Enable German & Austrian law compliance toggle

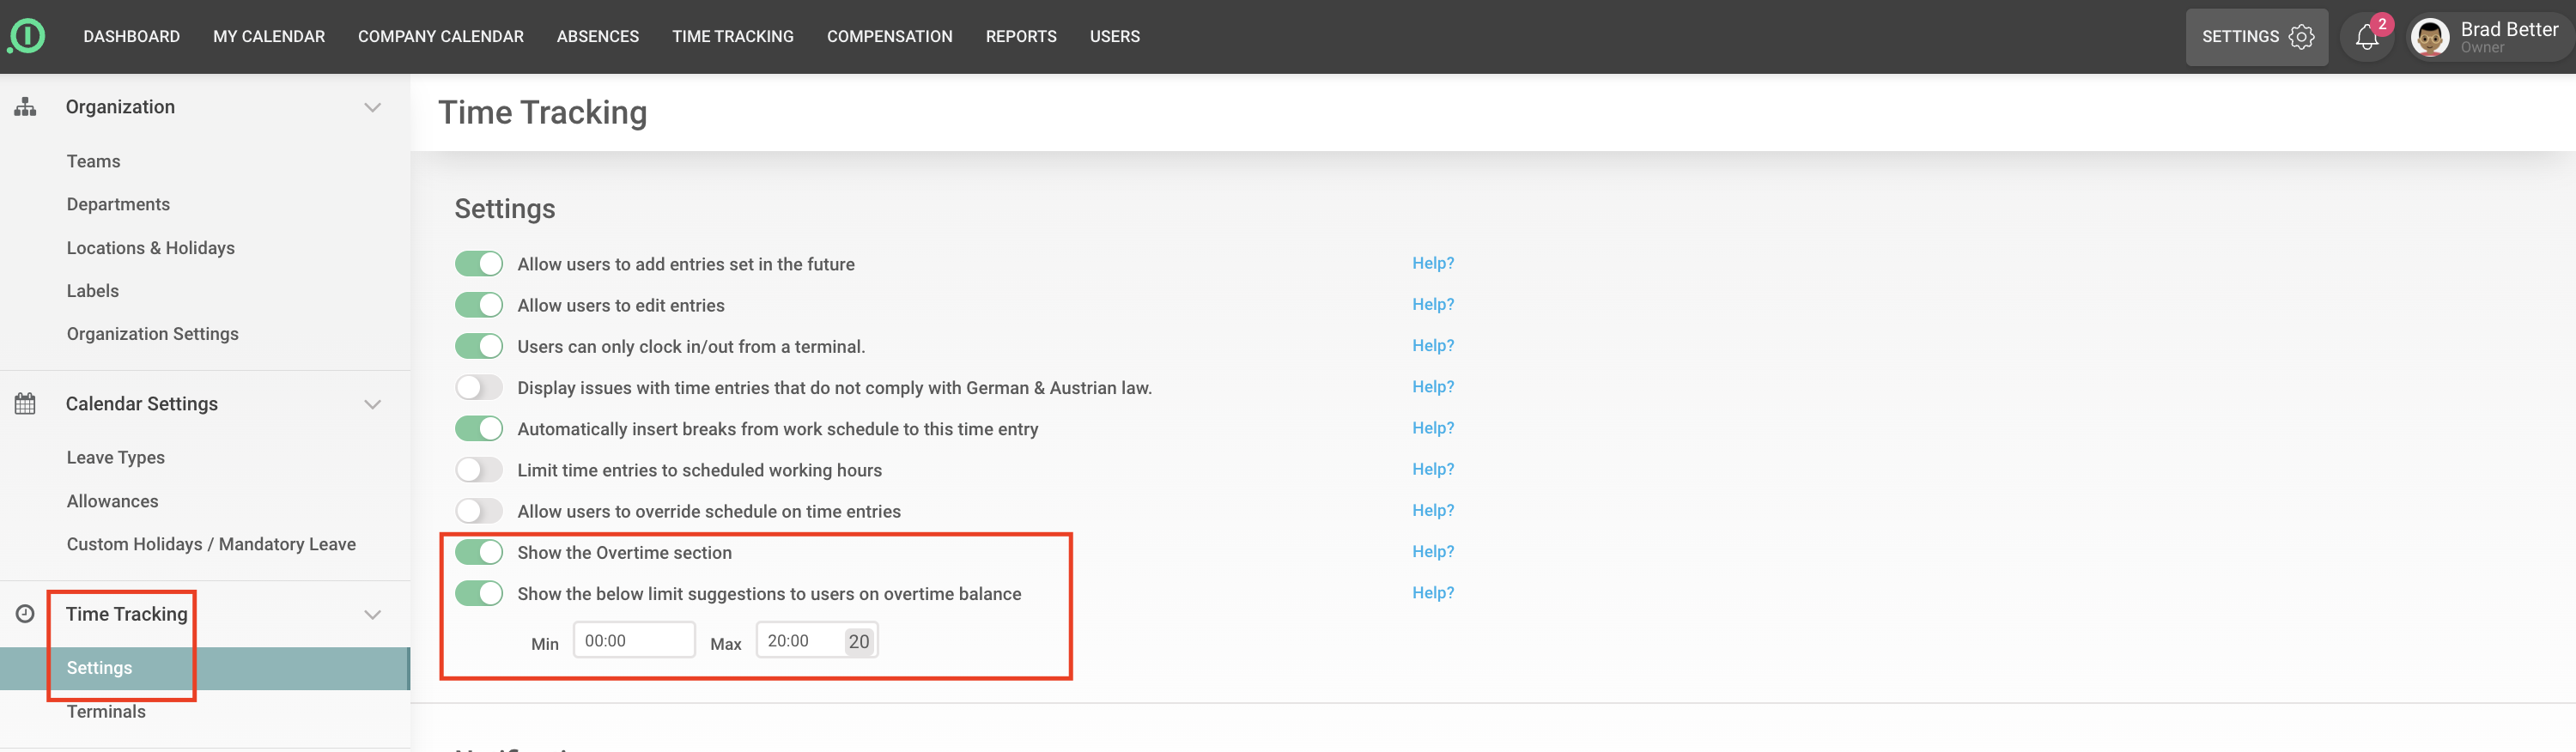click(479, 388)
